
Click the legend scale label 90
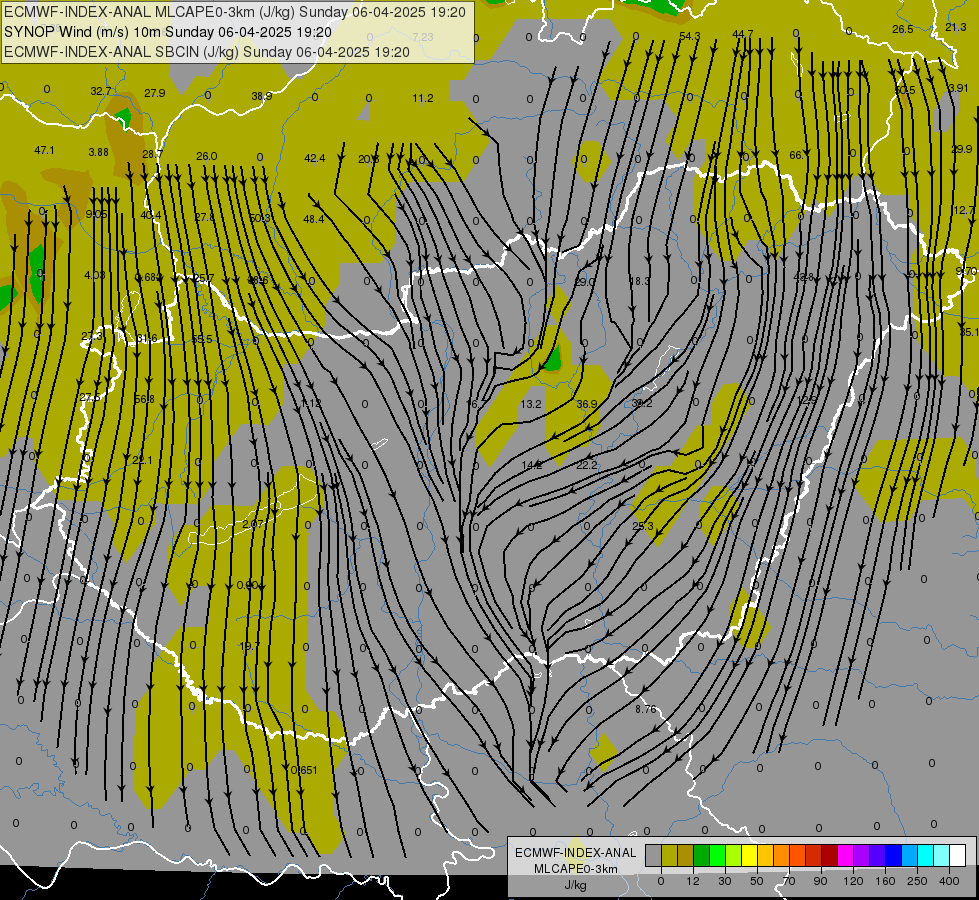pos(820,881)
